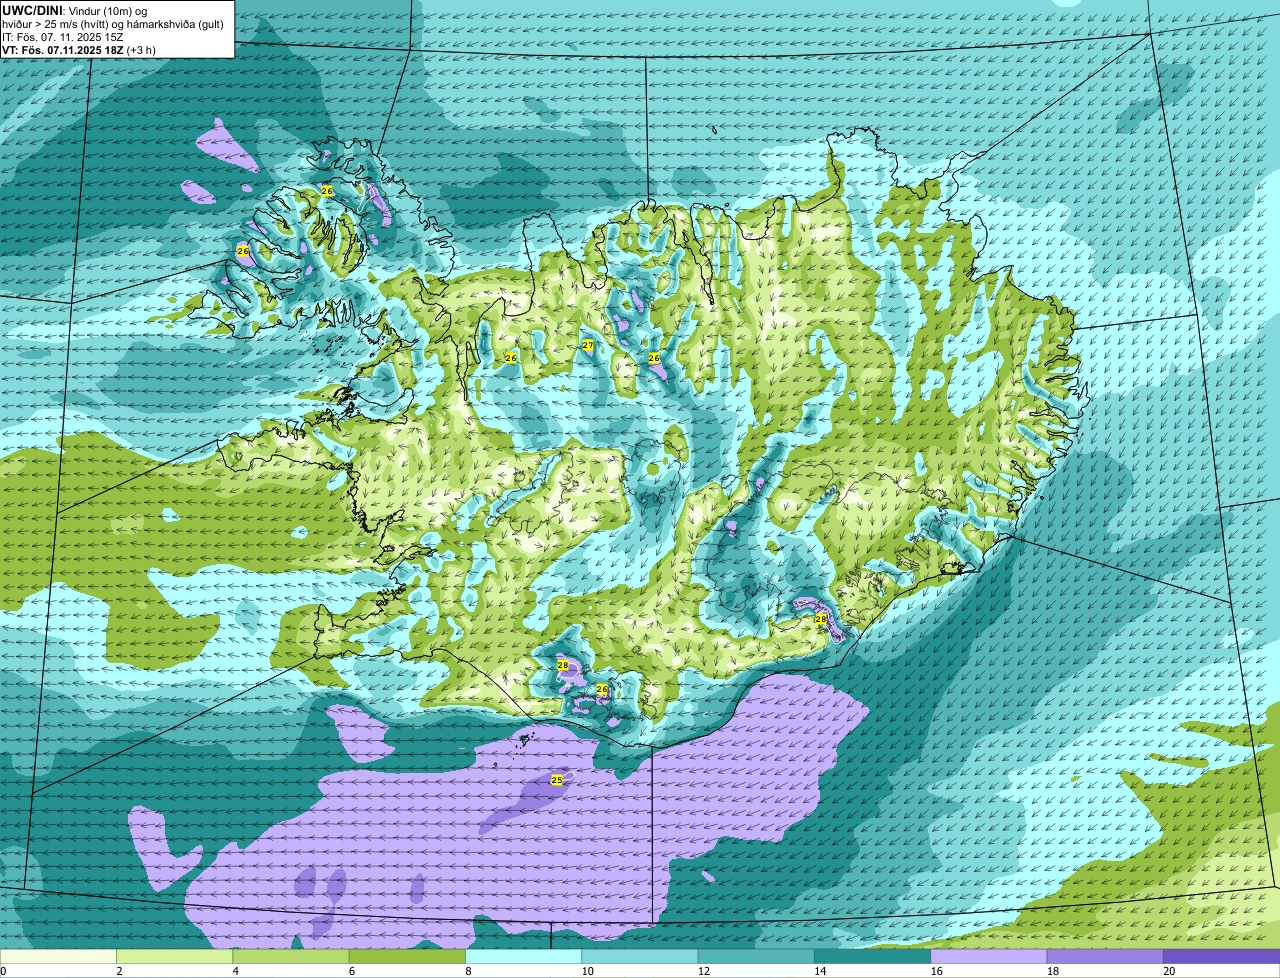Image resolution: width=1280 pixels, height=978 pixels.
Task: Pick the 6–8 m/s olive green scale swatch
Action: (407, 956)
